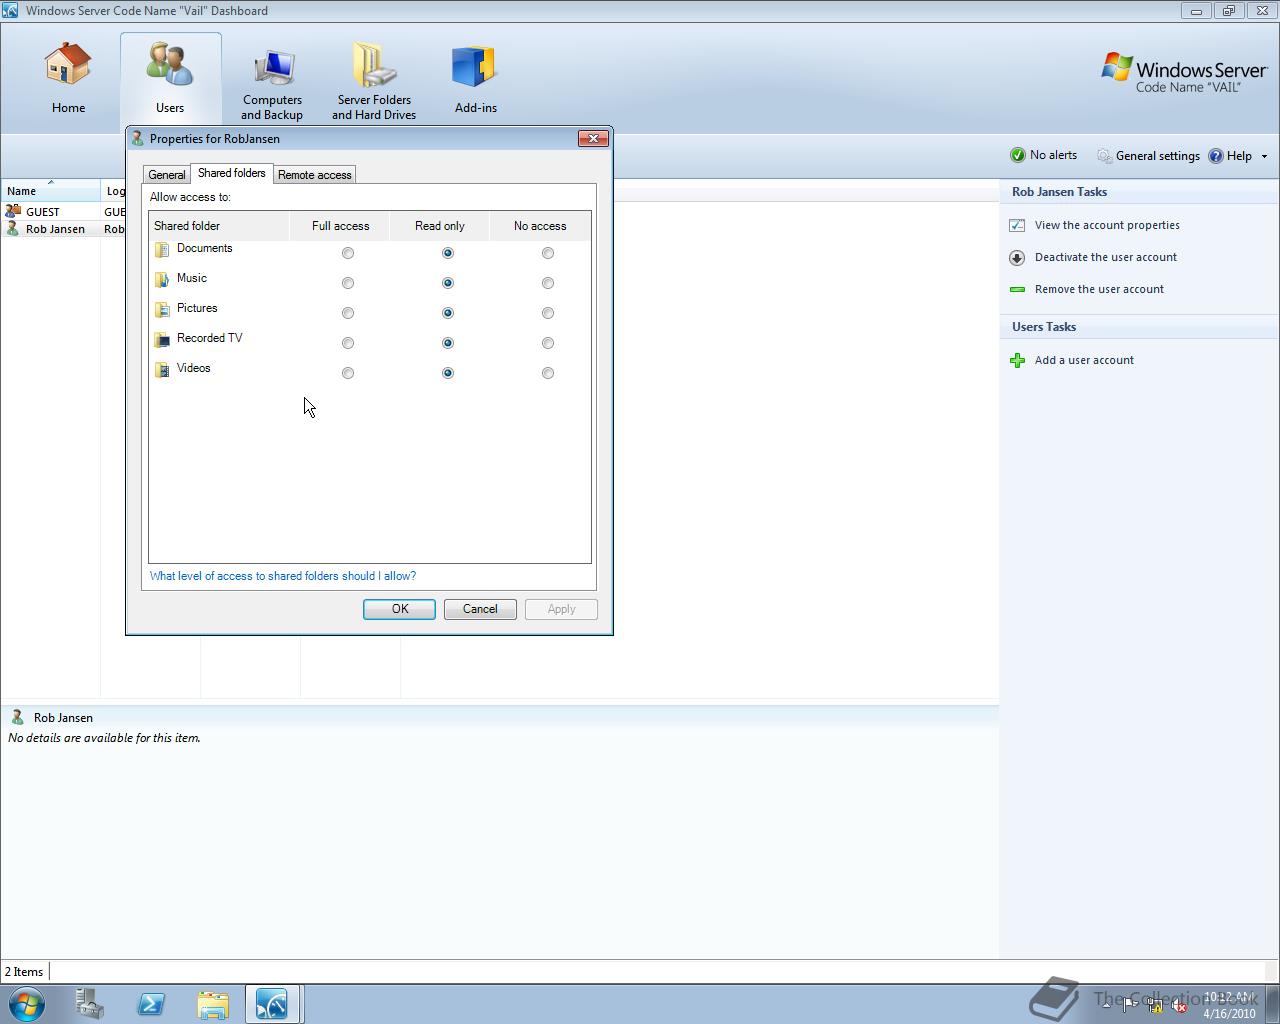Open Windows Explorer from the taskbar

(x=212, y=1004)
